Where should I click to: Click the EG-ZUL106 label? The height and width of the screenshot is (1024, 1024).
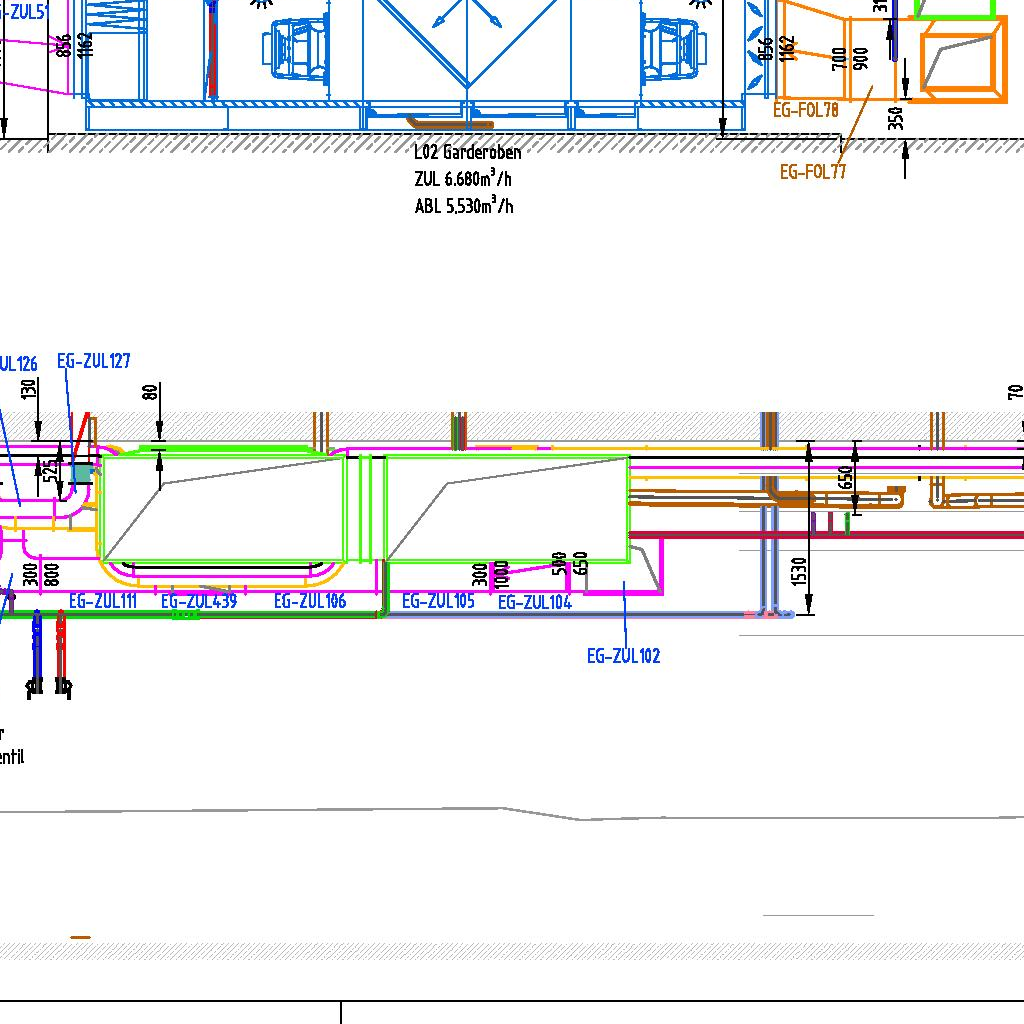[310, 601]
